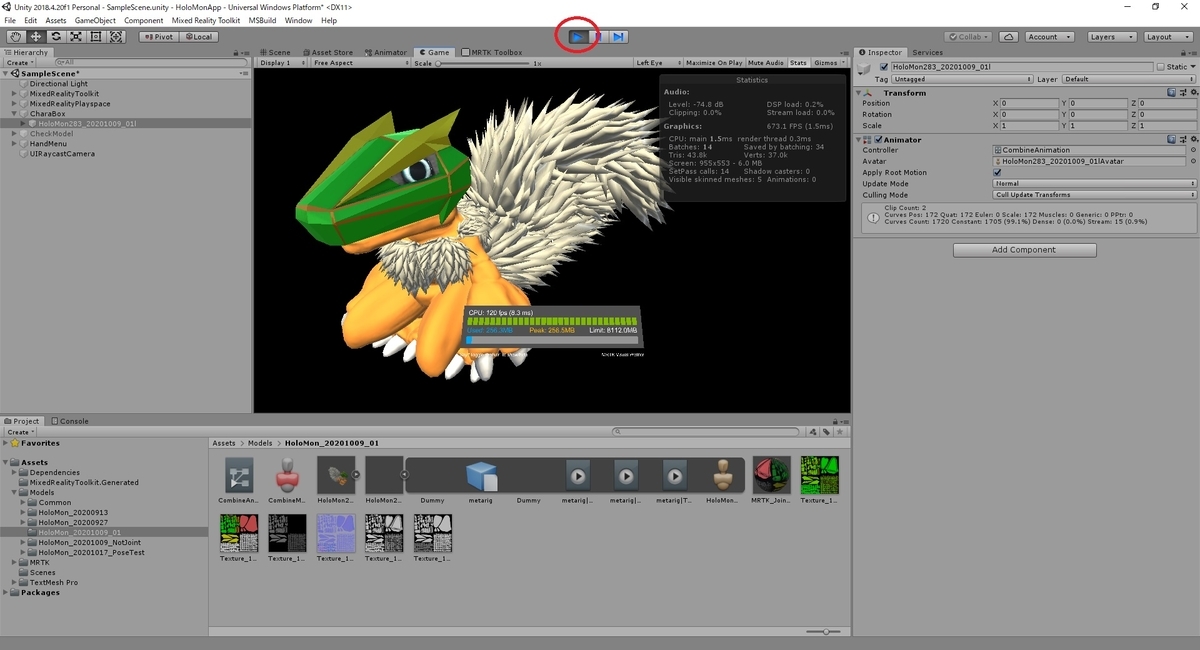The image size is (1200, 650).
Task: Collapse the CharaBox hierarchy item
Action: 14,114
